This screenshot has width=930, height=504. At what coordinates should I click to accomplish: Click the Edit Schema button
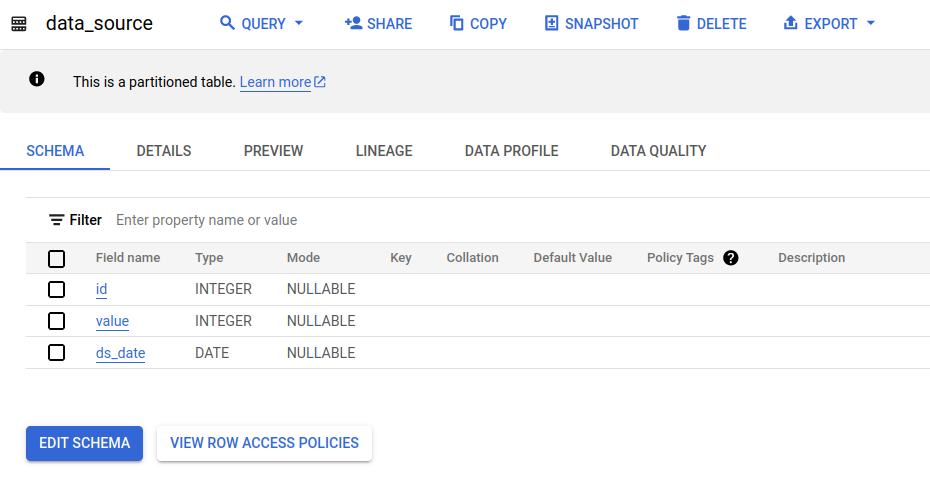coord(84,443)
